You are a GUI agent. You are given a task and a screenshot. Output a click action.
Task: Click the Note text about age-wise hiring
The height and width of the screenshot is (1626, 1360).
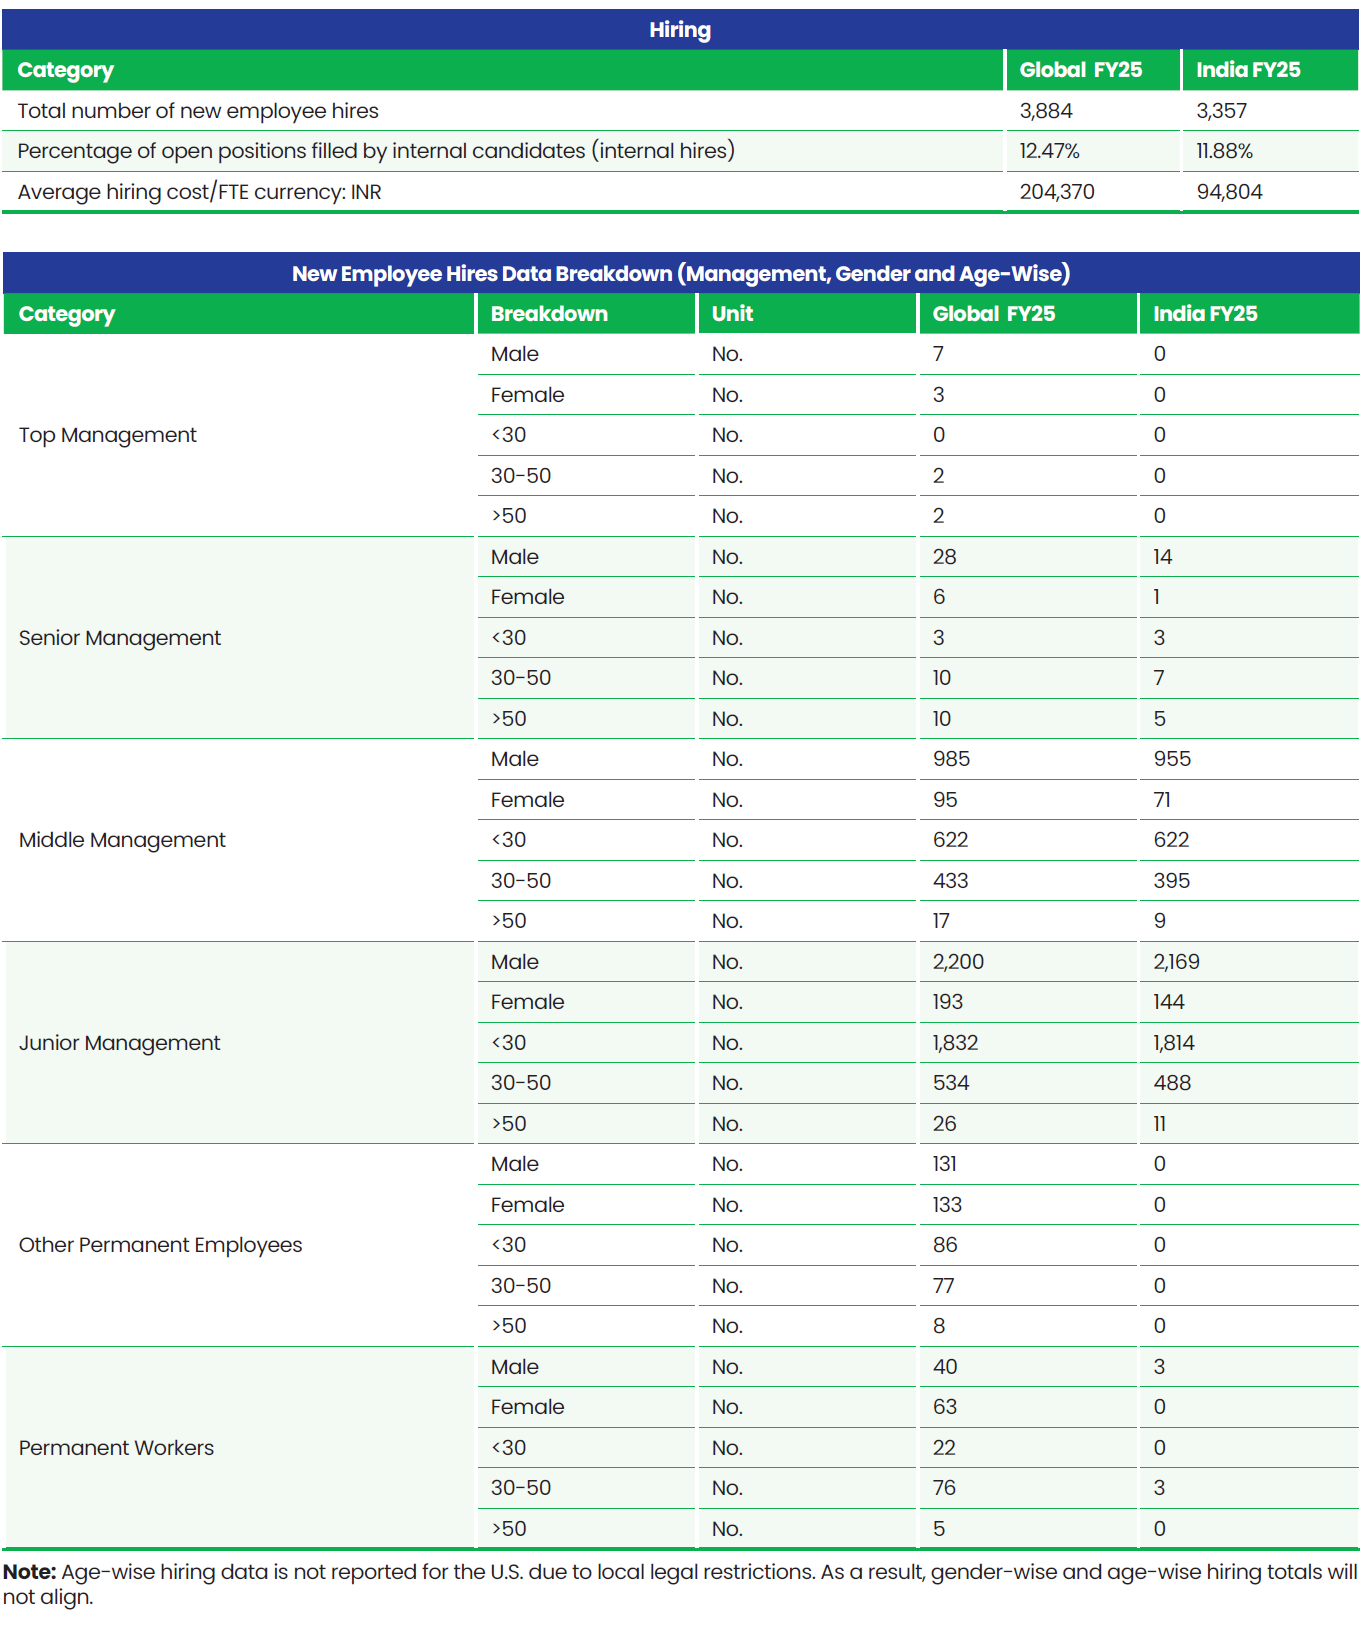tap(680, 1584)
